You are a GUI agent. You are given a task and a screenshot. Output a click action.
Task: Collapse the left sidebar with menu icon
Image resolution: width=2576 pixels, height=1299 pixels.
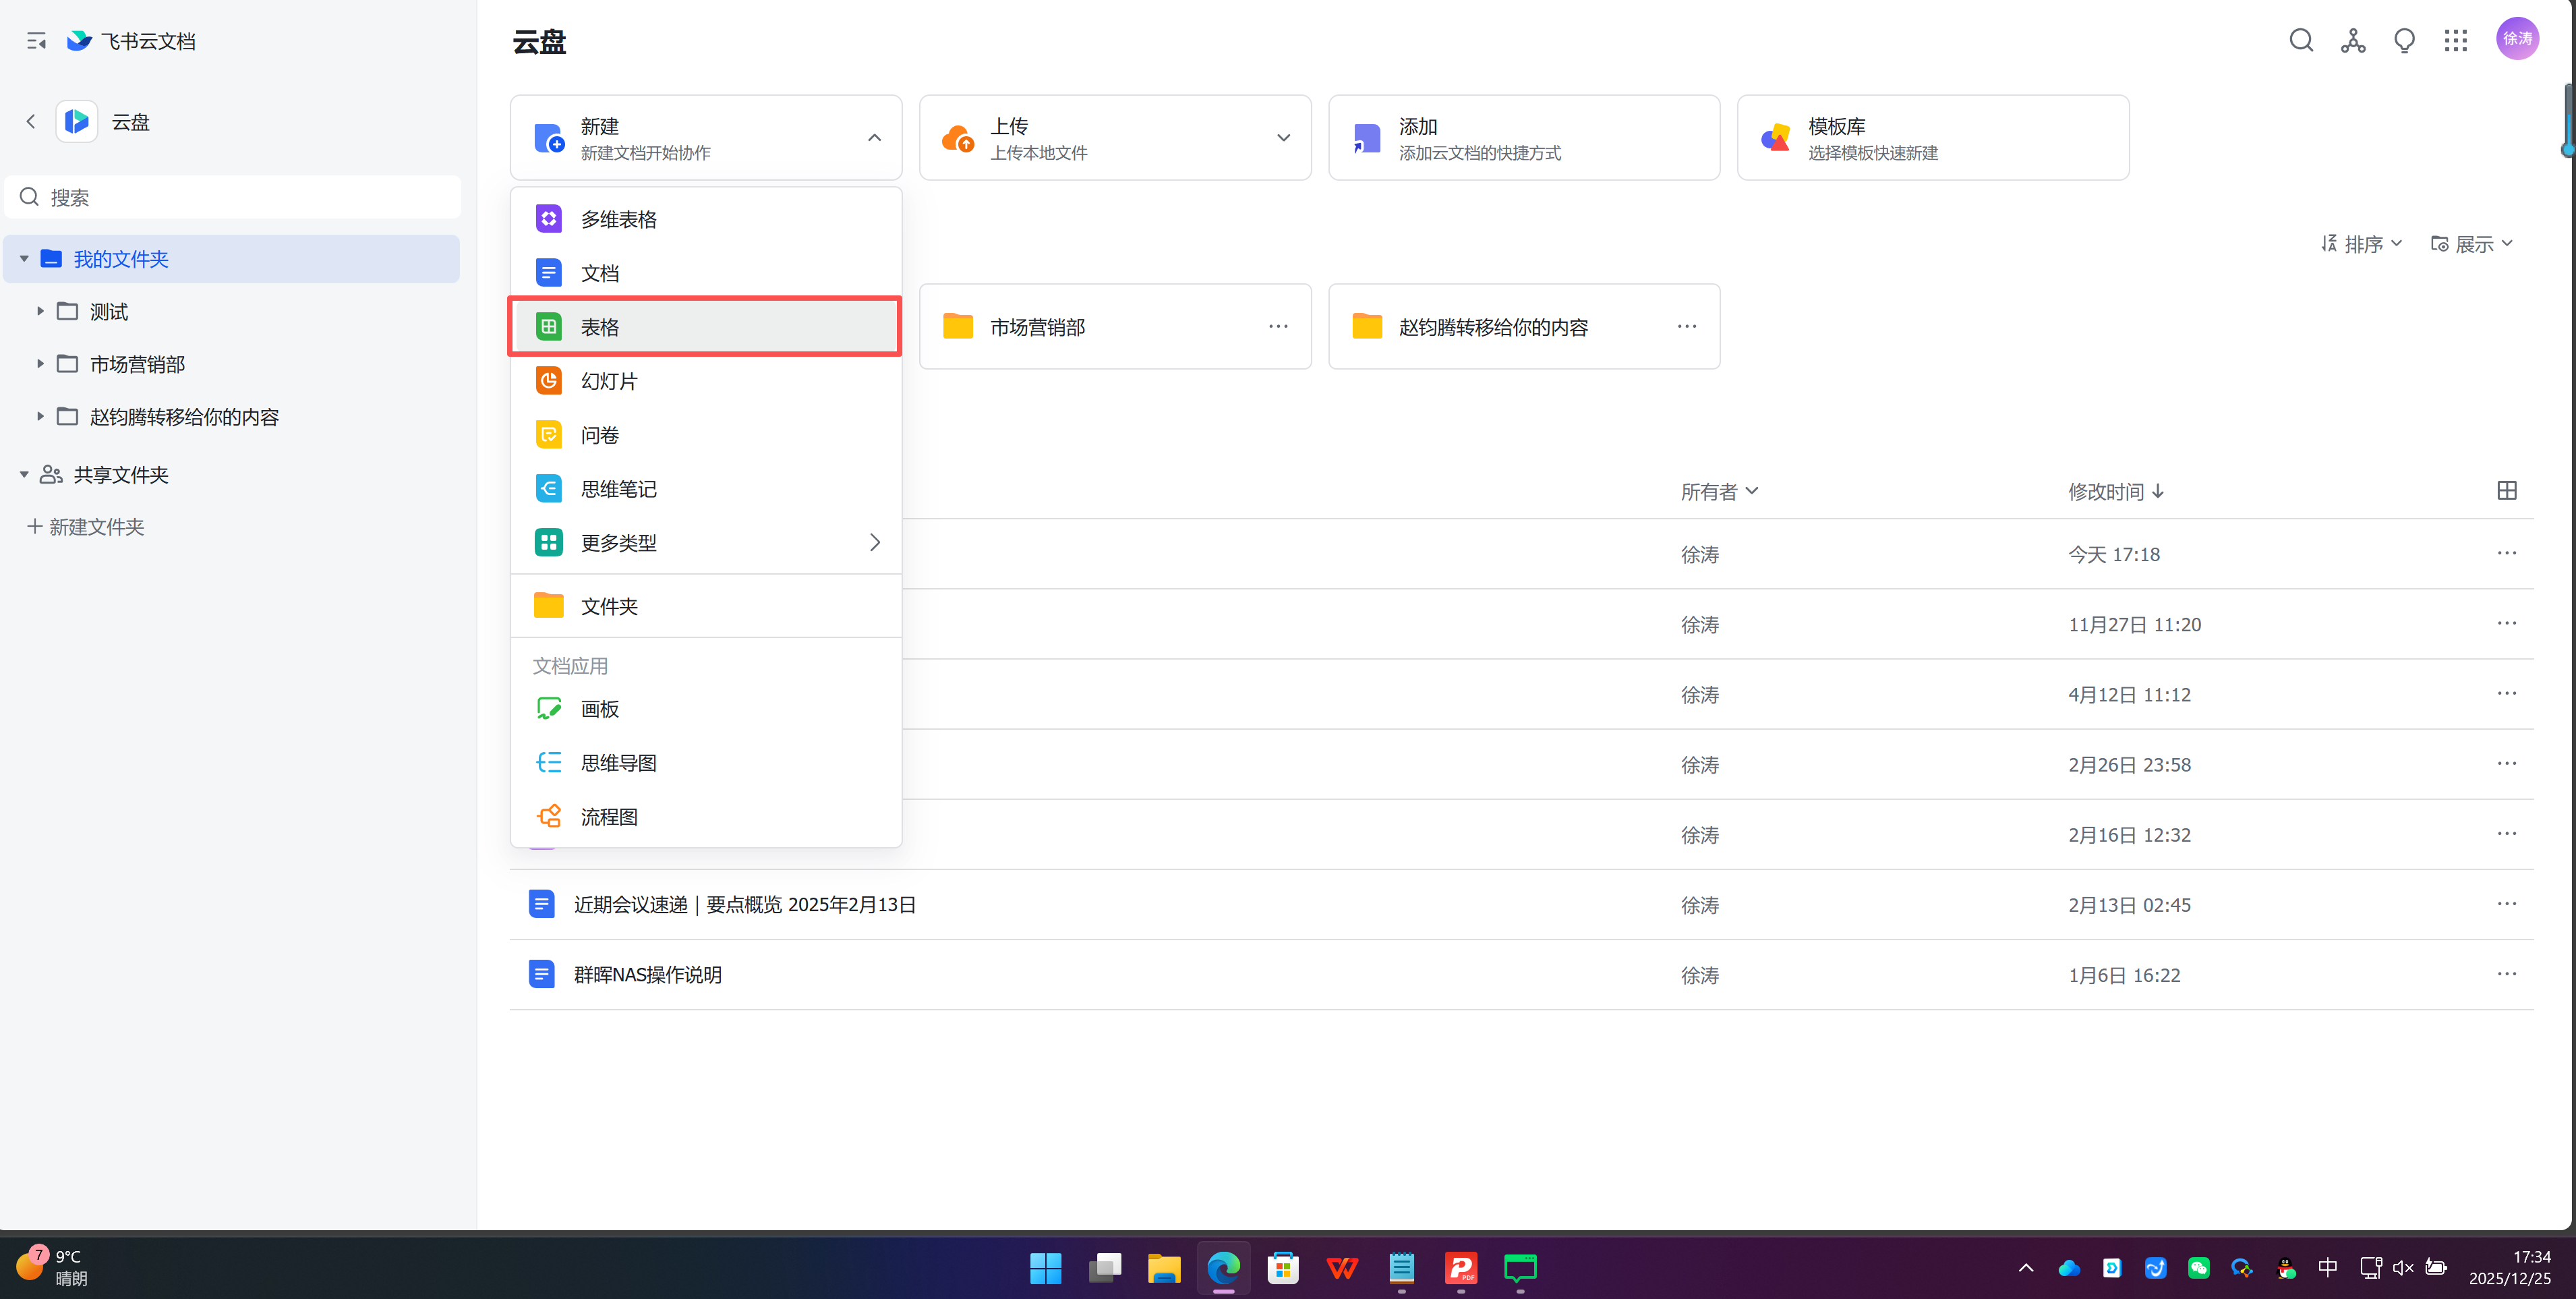click(36, 41)
